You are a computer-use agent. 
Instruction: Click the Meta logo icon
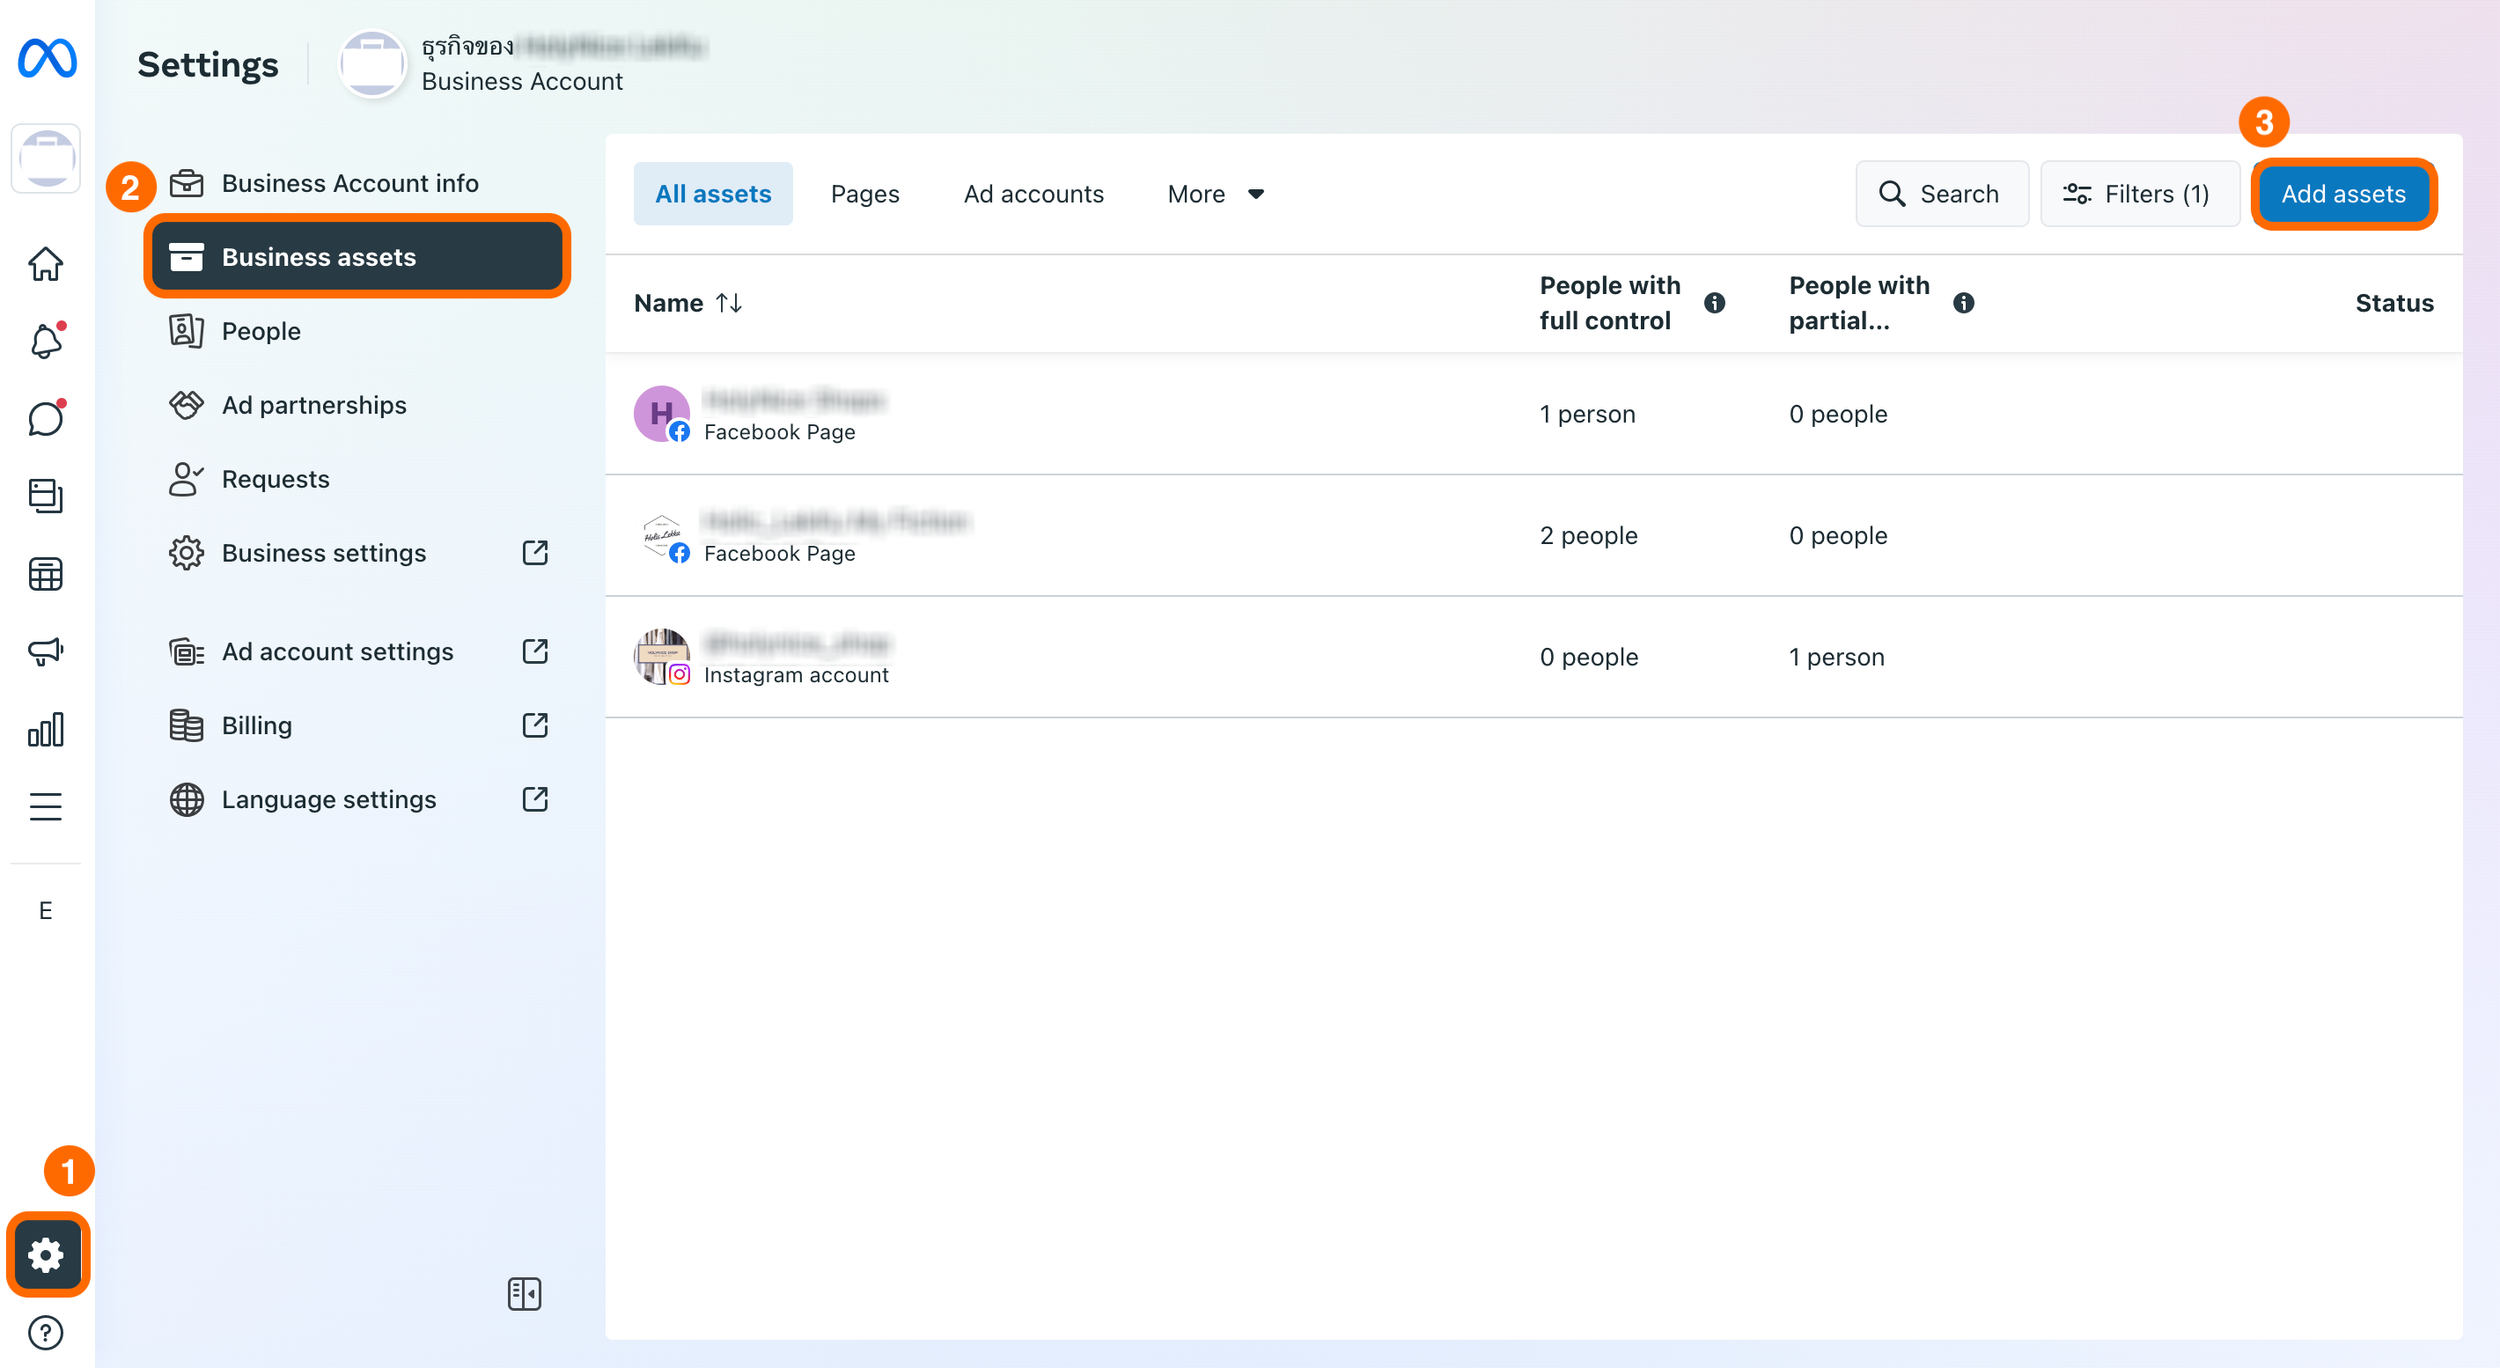click(47, 58)
